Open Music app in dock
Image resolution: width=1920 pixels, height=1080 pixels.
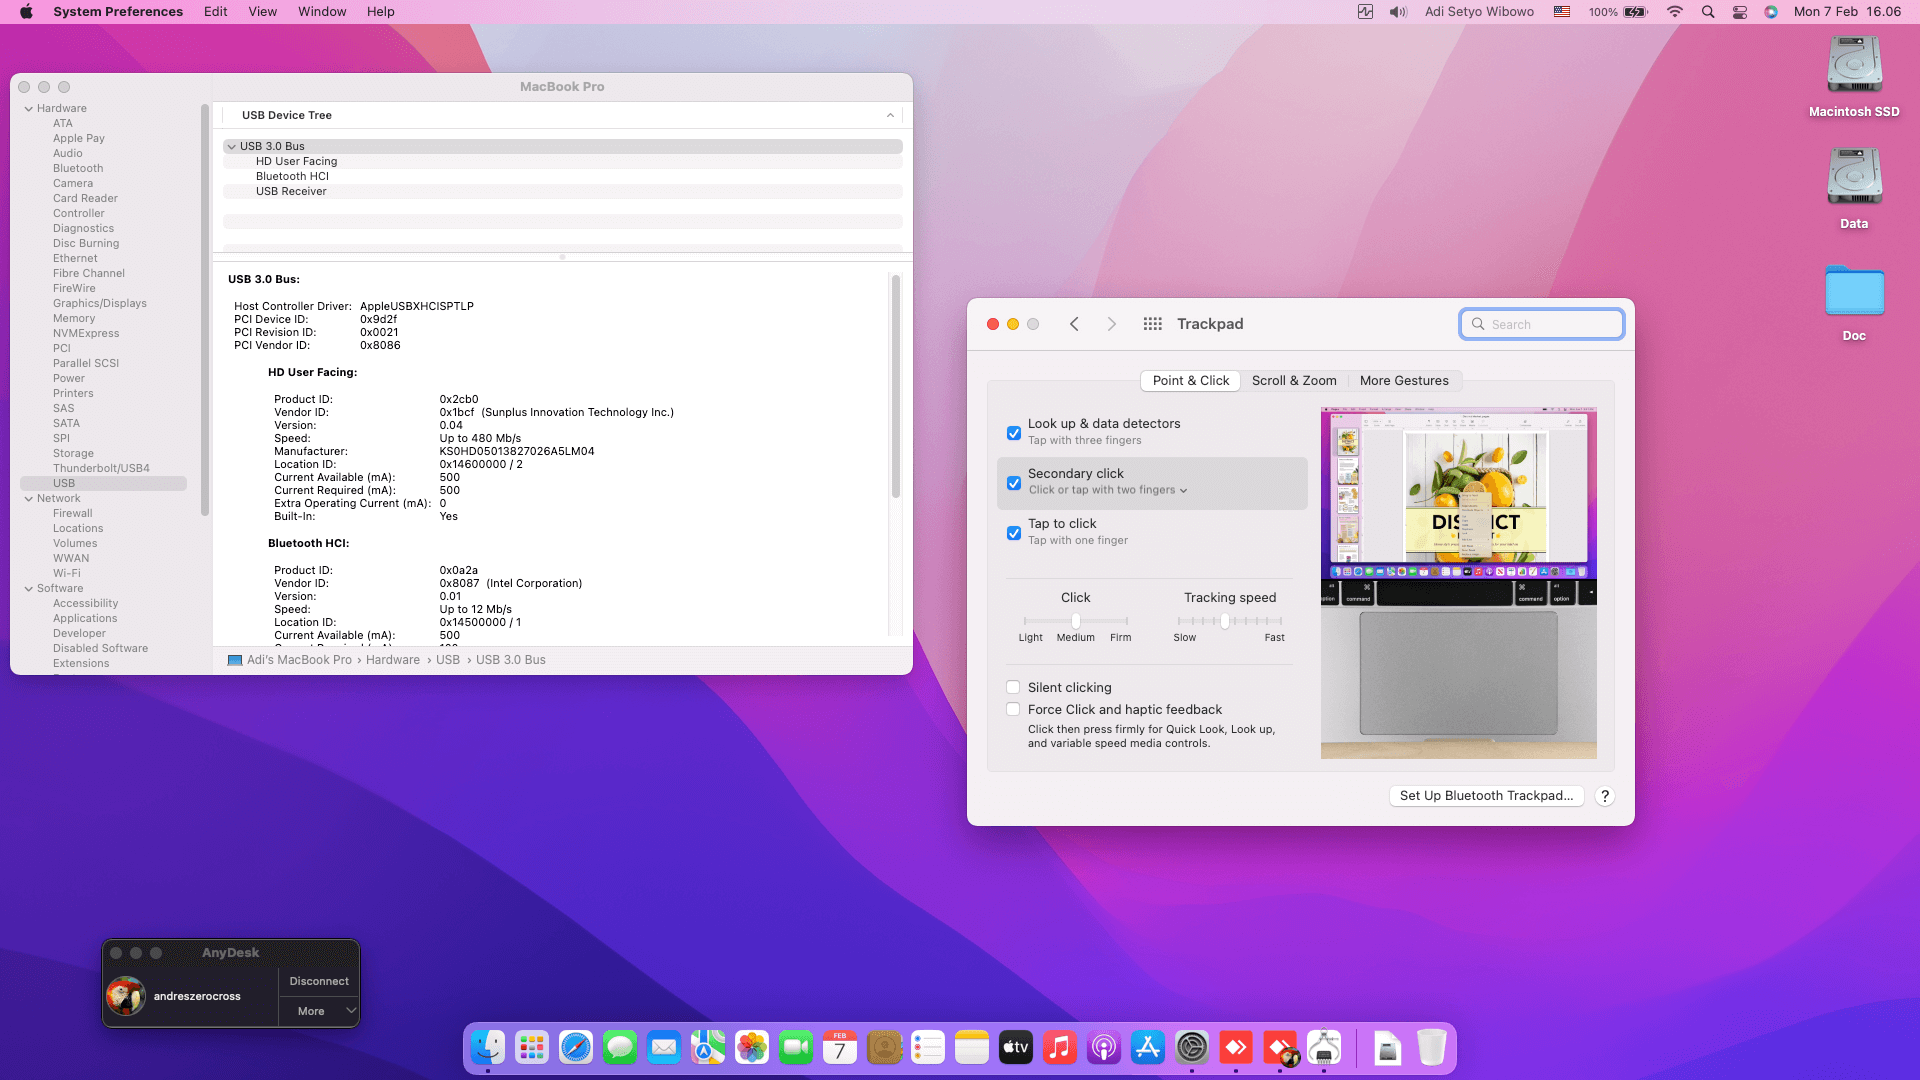point(1060,1047)
